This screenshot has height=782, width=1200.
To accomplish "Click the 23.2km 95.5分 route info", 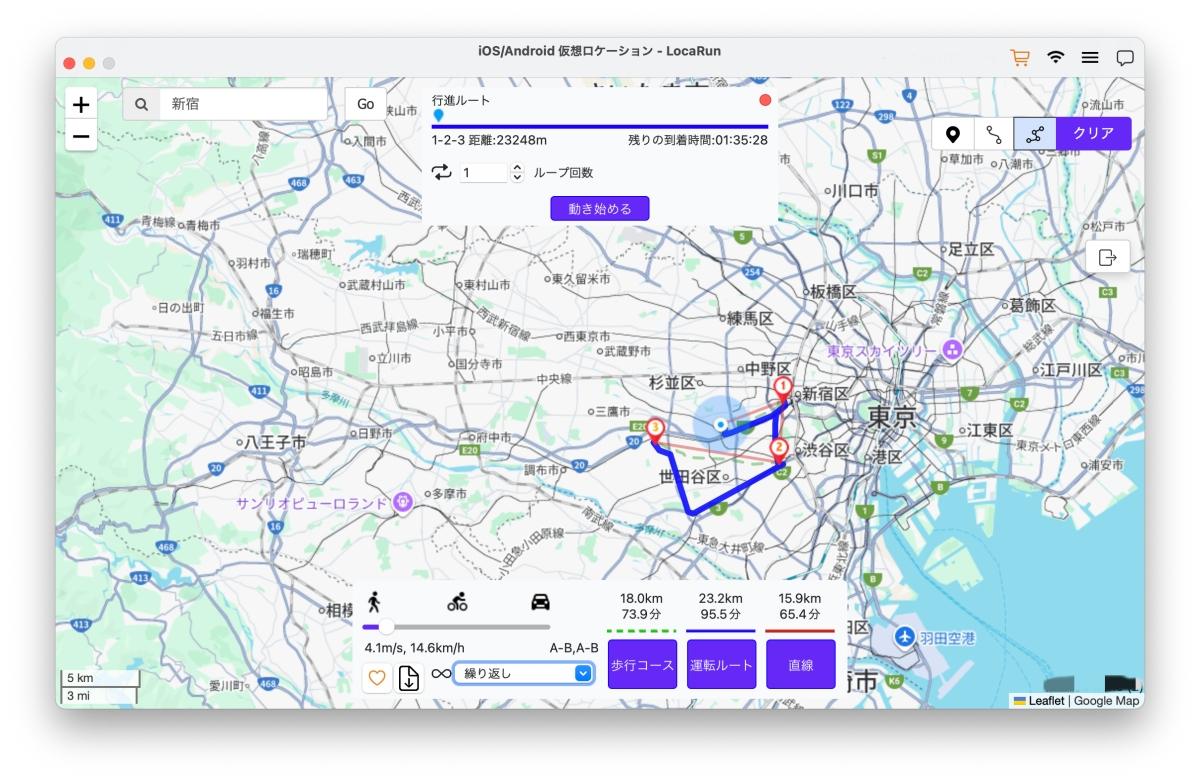I will point(721,606).
